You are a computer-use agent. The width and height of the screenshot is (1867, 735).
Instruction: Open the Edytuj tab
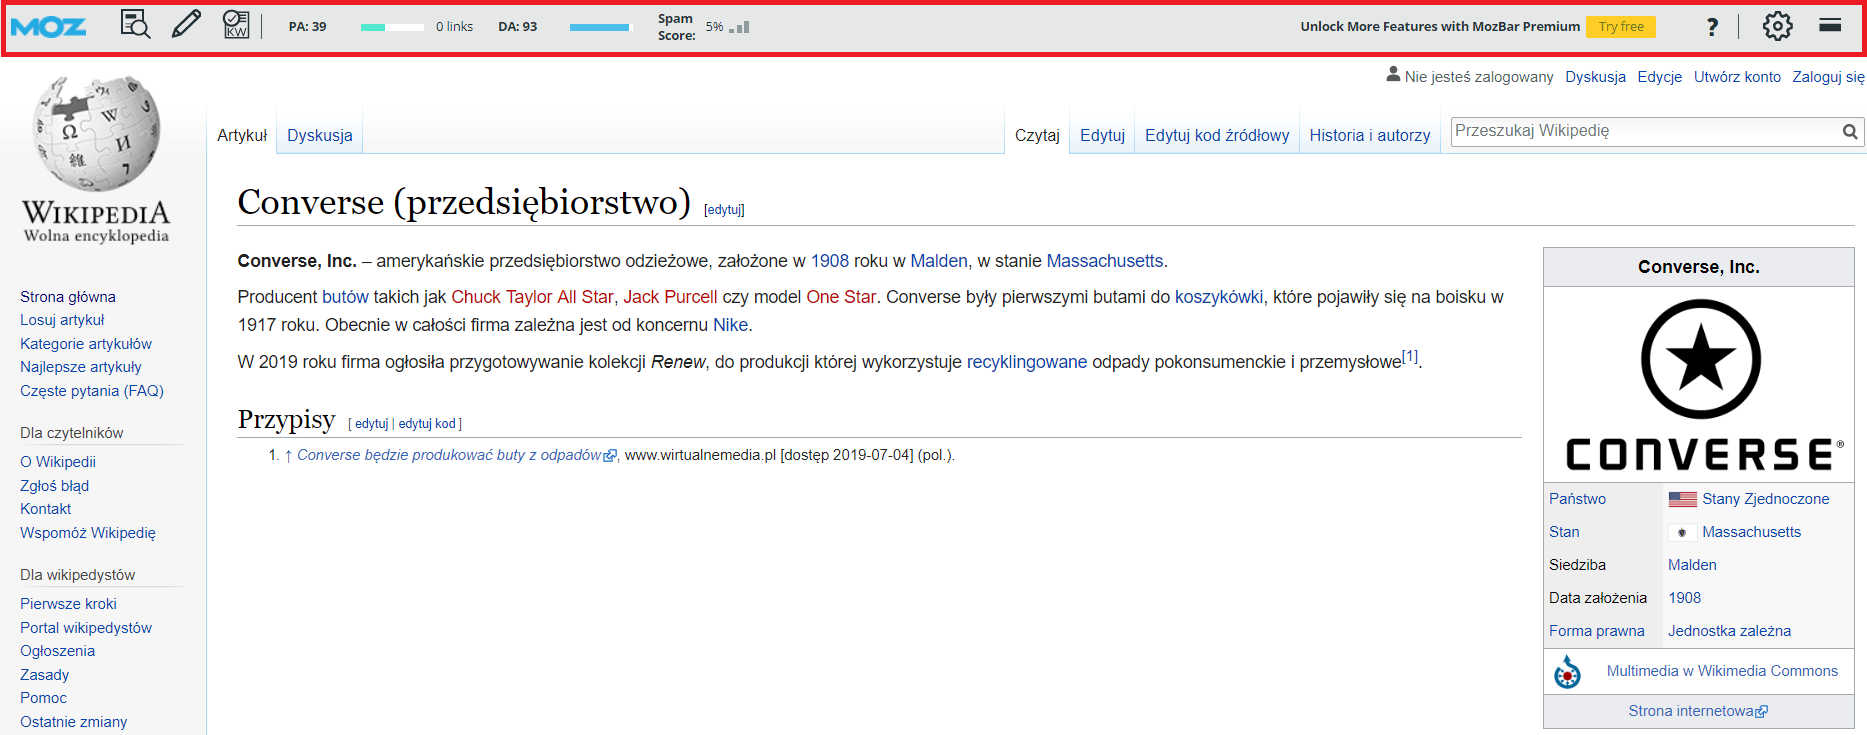[x=1102, y=135]
